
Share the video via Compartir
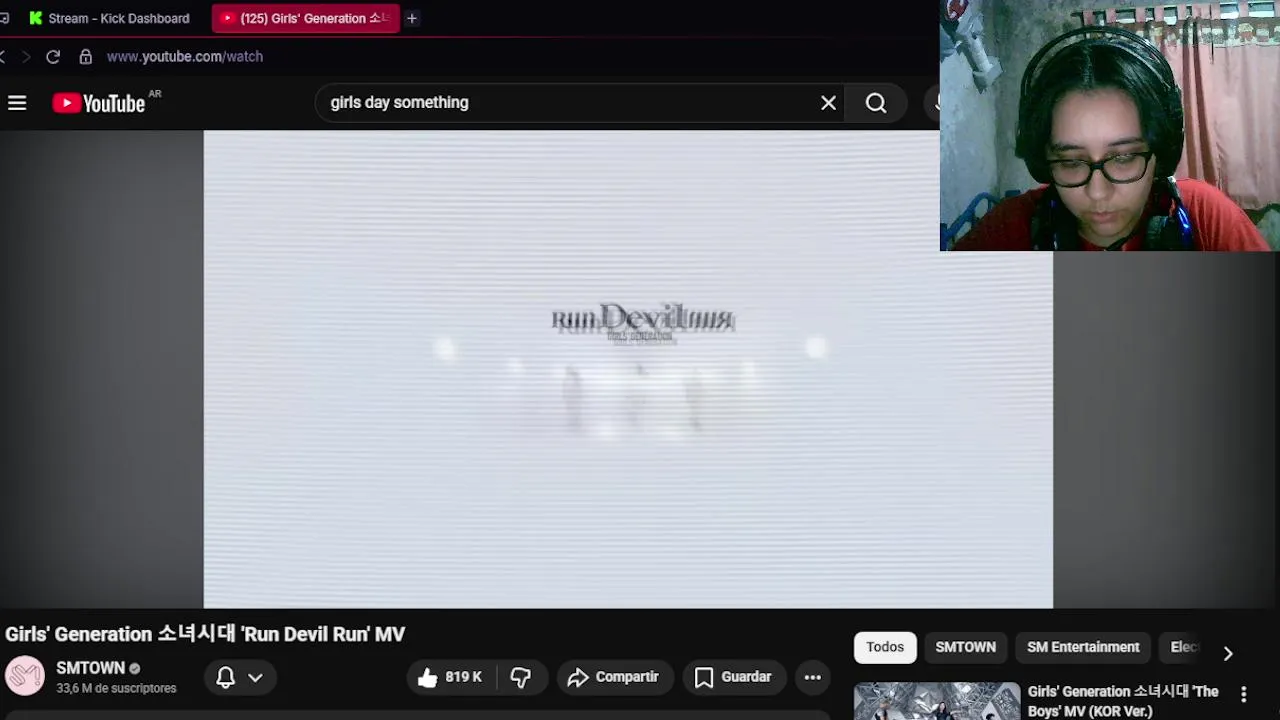[x=614, y=677]
